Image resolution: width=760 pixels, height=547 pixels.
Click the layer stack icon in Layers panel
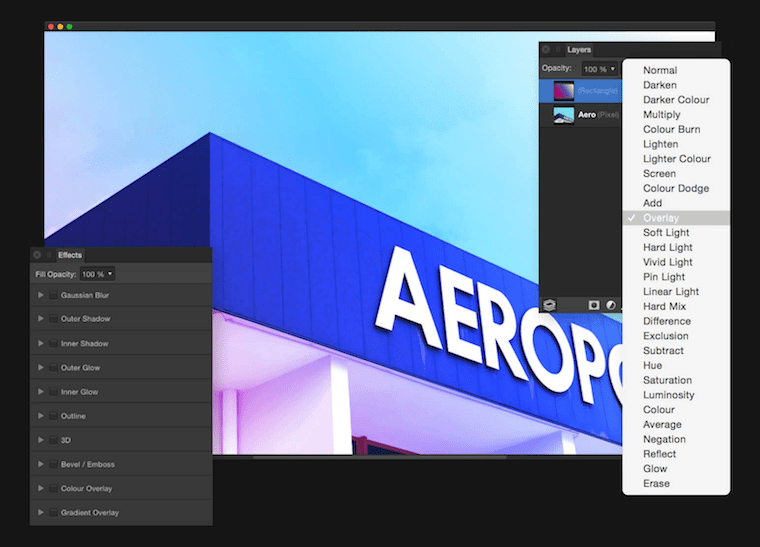[549, 305]
